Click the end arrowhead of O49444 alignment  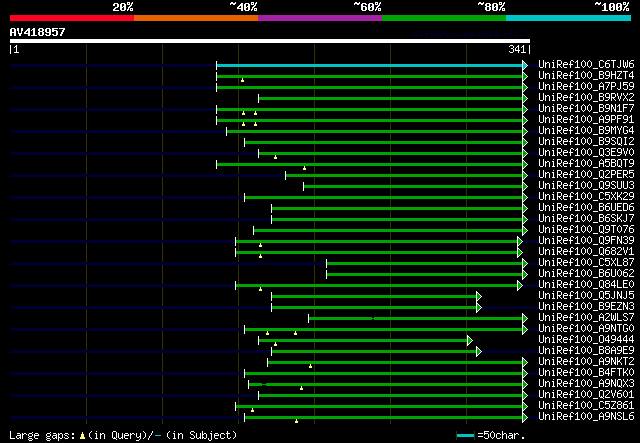click(470, 341)
